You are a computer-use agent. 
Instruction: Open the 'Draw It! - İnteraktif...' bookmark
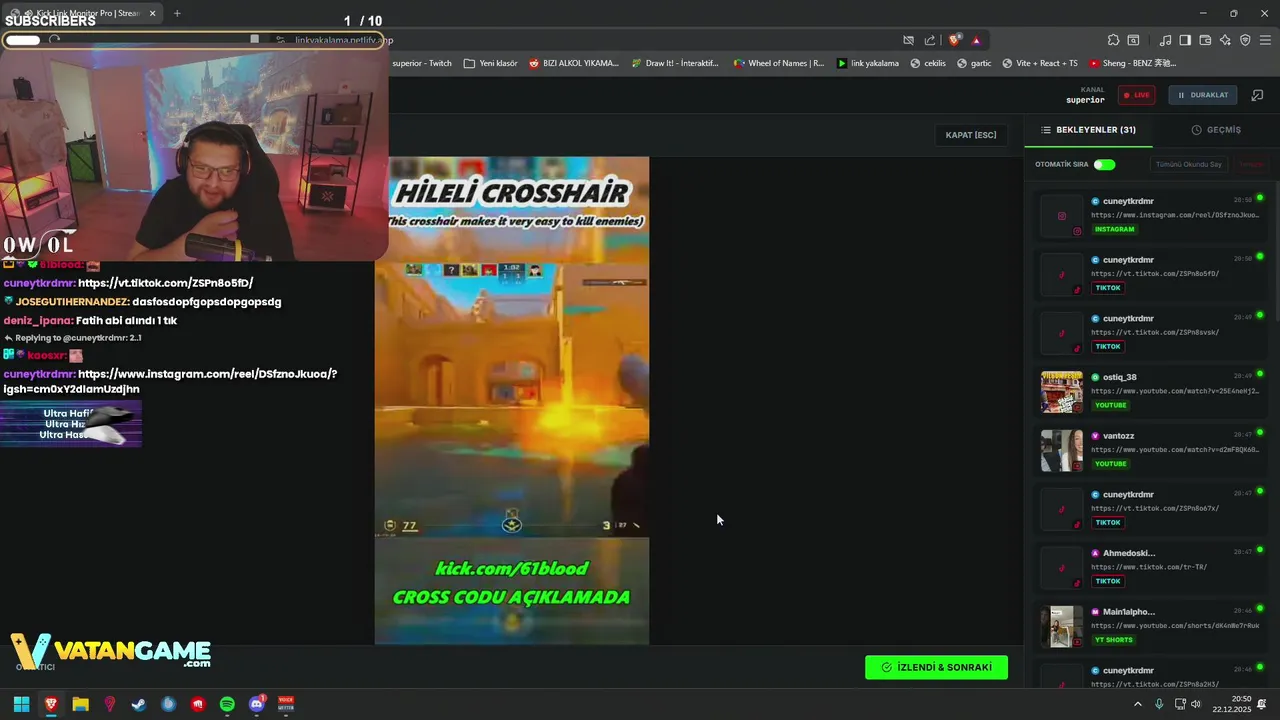point(676,63)
